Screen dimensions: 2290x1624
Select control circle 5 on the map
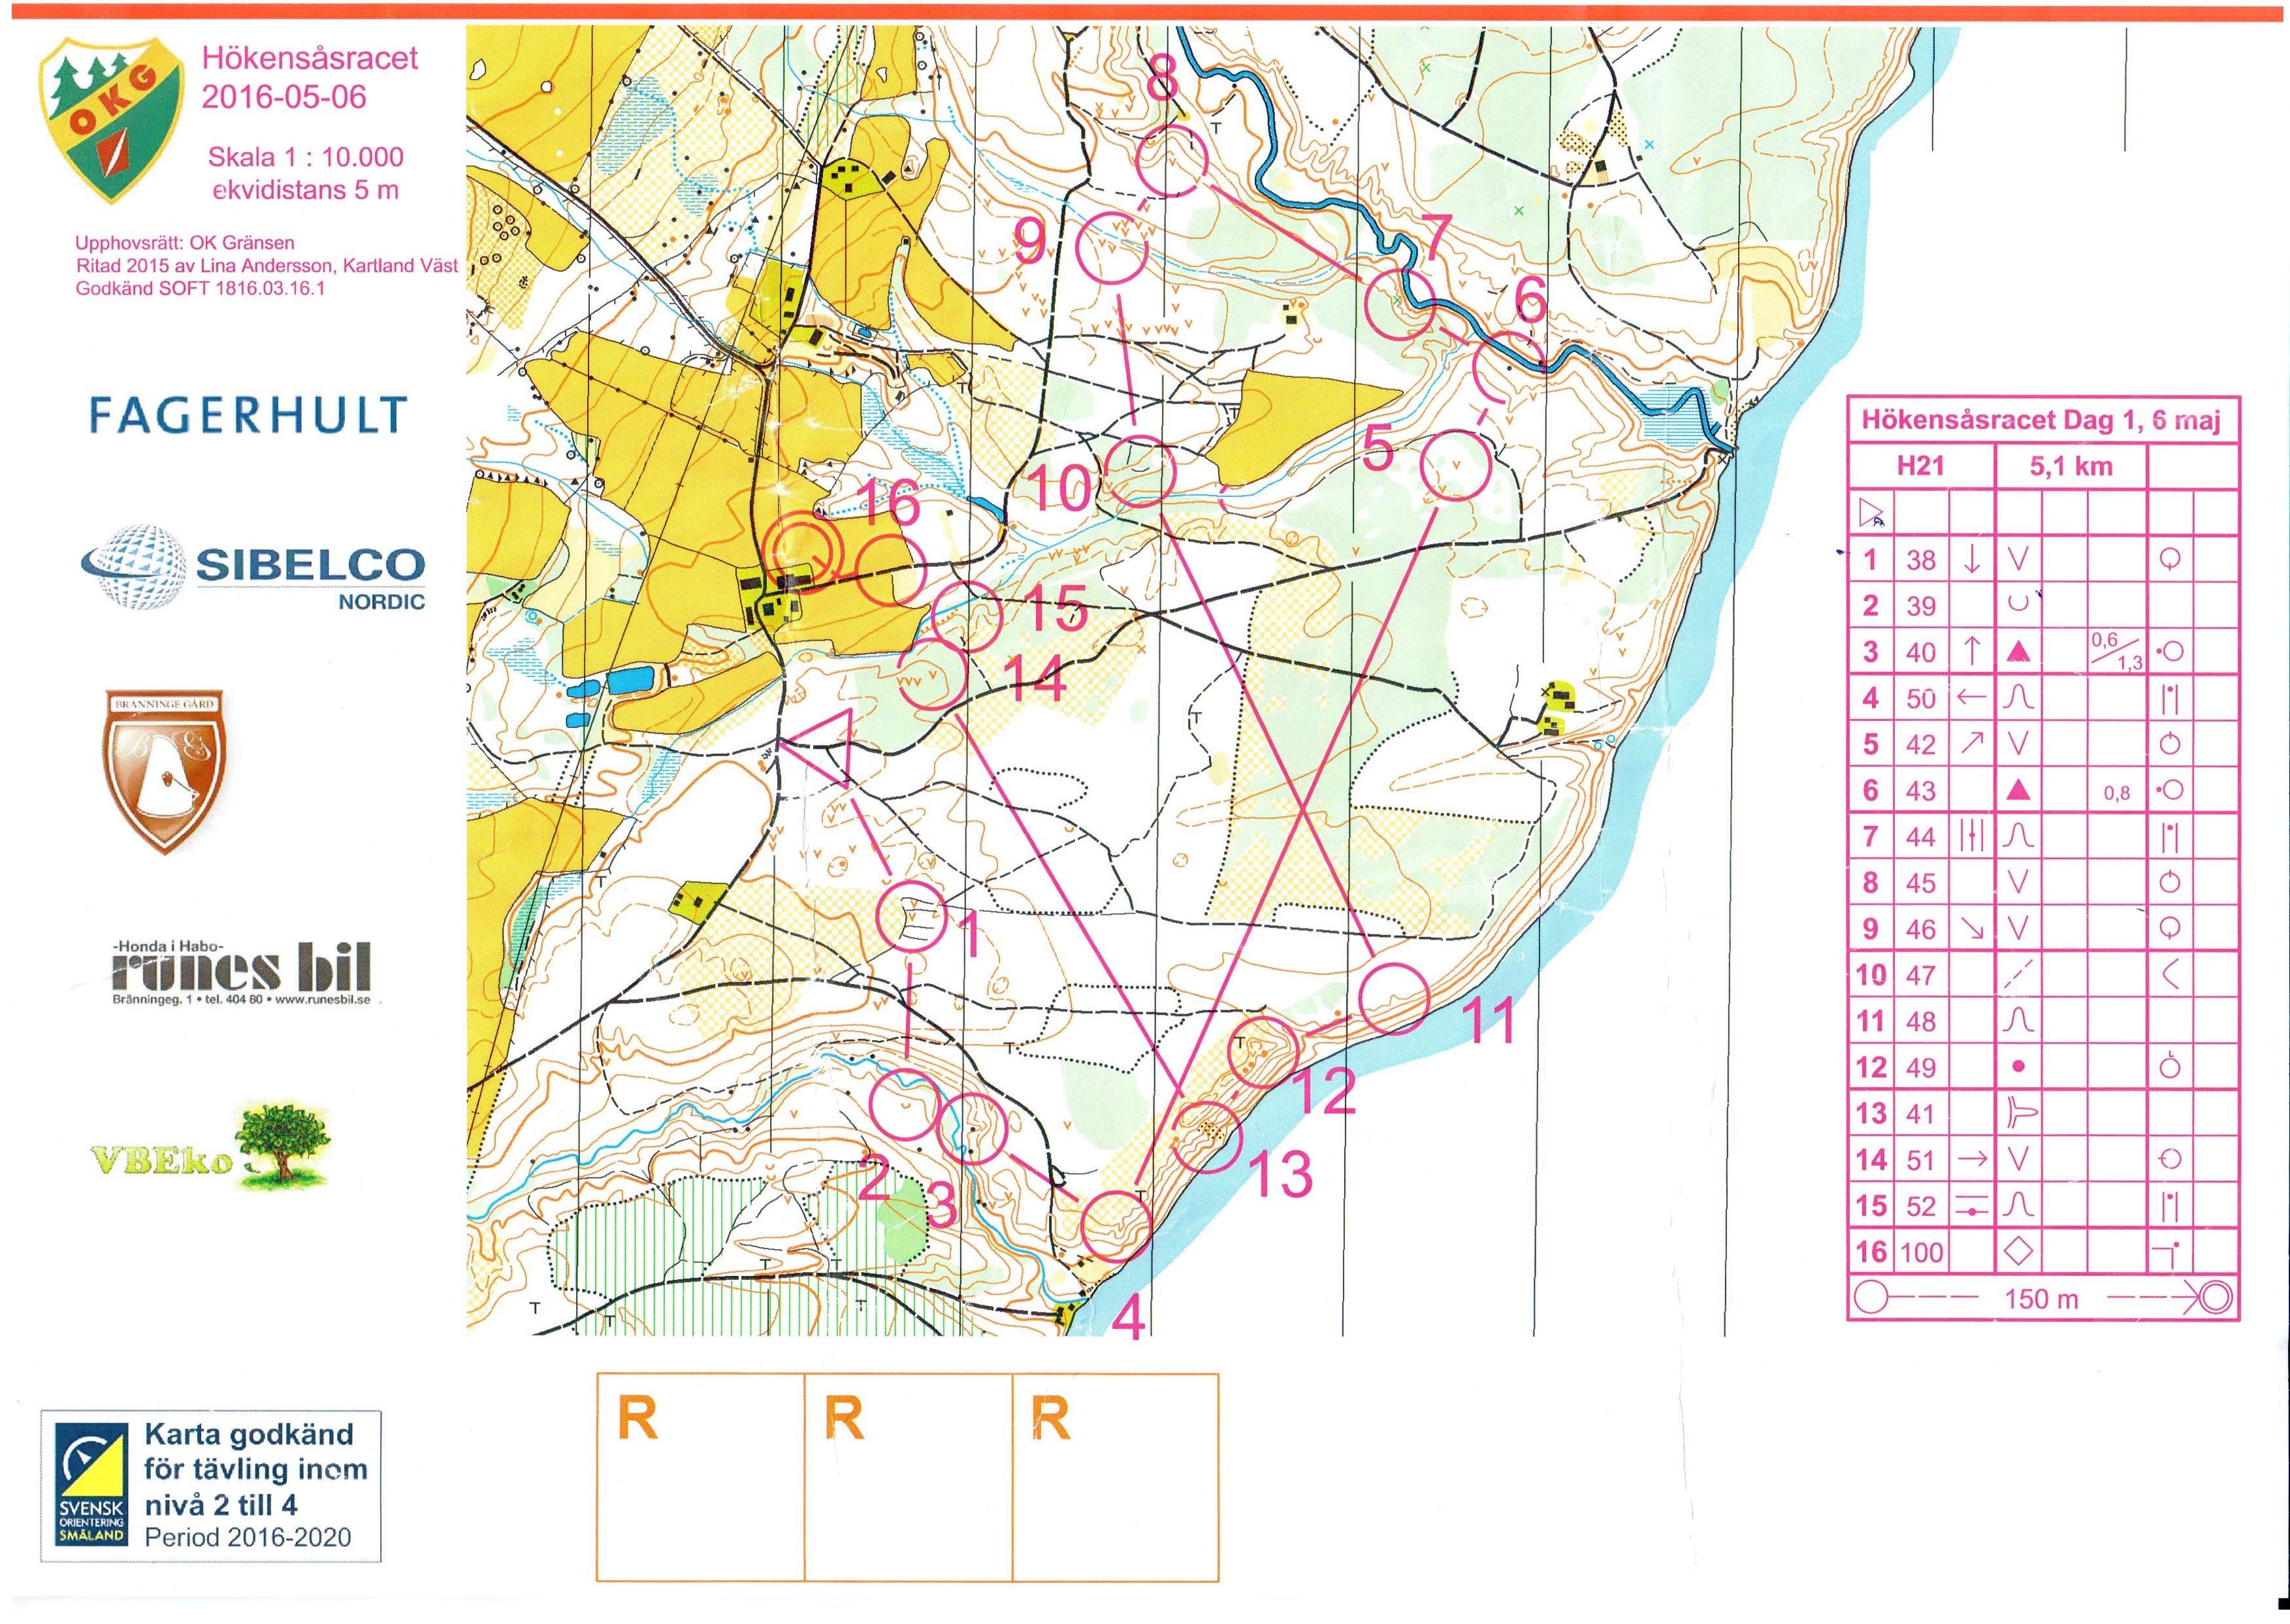[x=1456, y=465]
